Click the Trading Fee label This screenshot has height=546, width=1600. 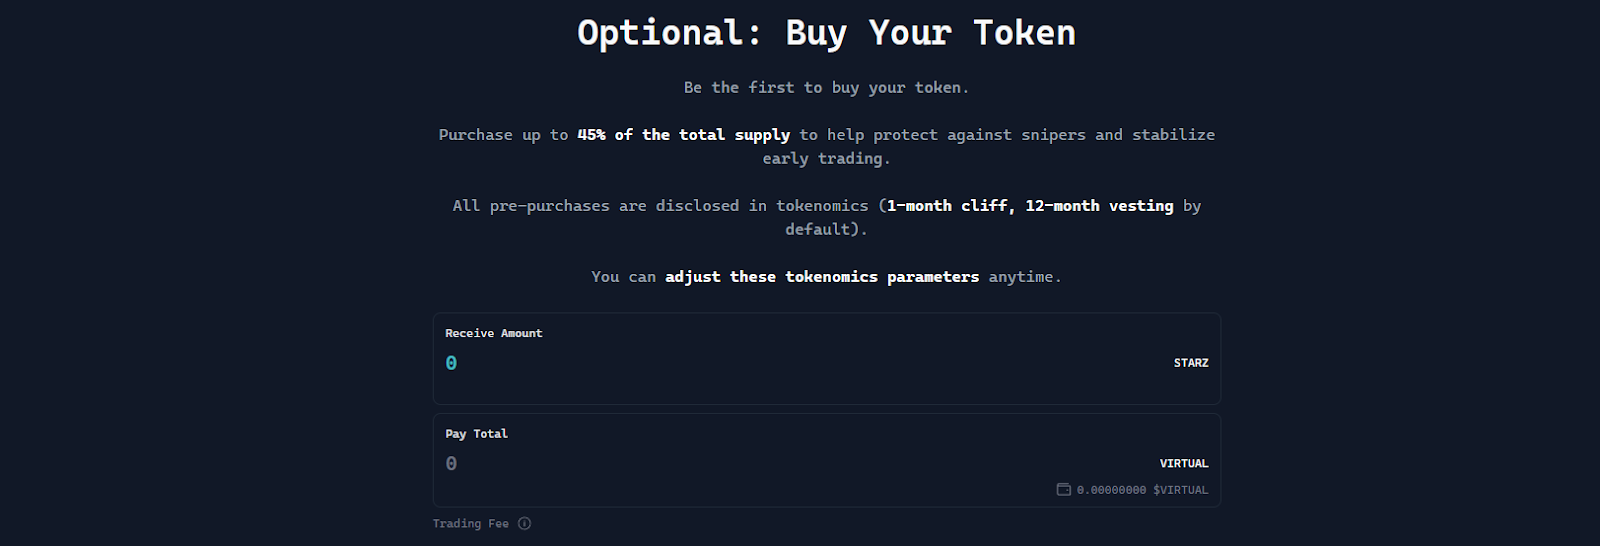pyautogui.click(x=470, y=524)
